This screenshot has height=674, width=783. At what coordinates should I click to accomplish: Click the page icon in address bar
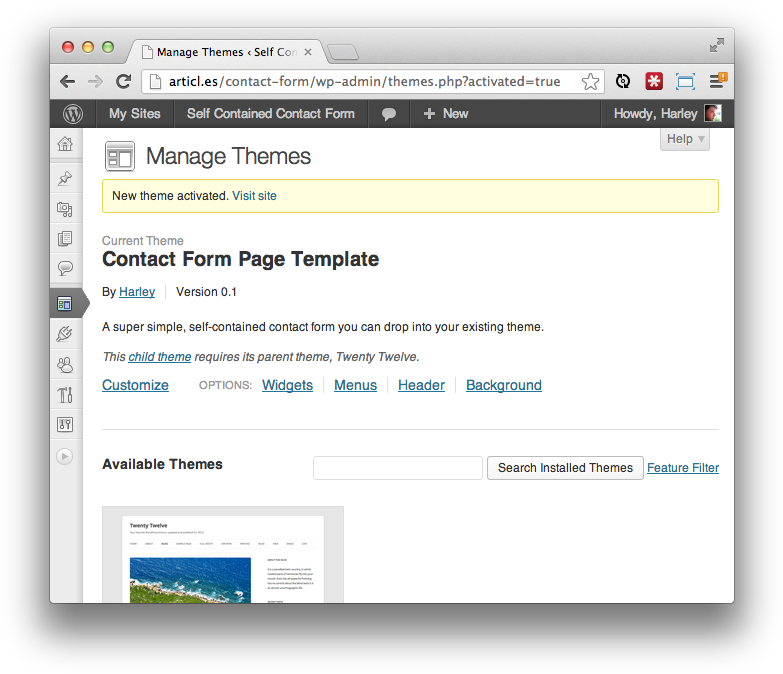click(156, 81)
